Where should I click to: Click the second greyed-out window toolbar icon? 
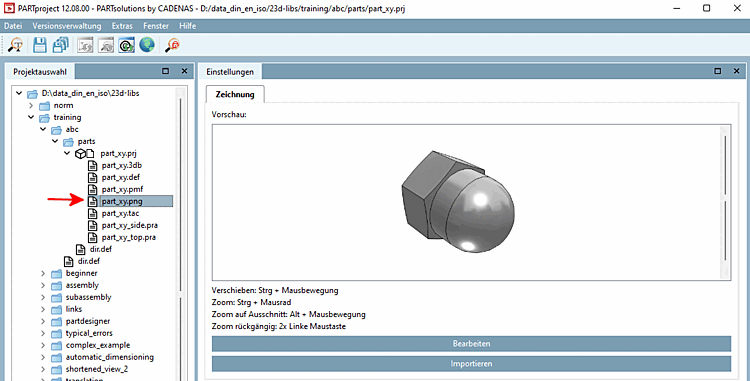tap(106, 45)
